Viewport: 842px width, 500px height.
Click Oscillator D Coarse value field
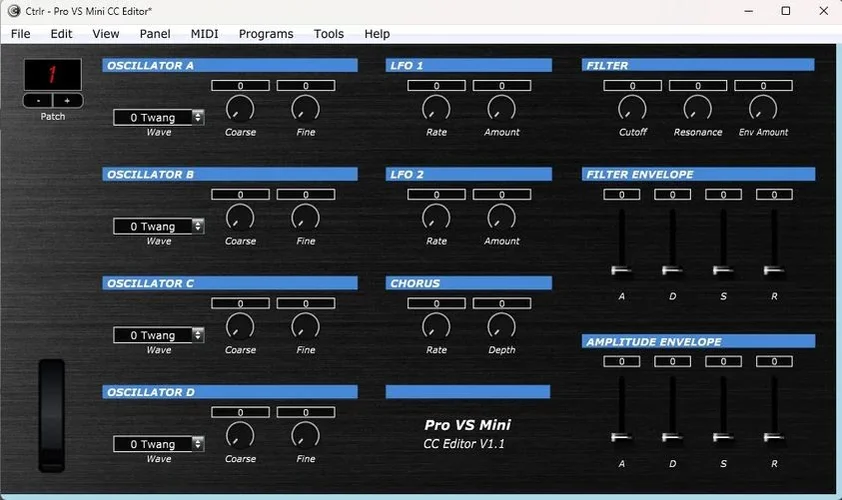(241, 412)
